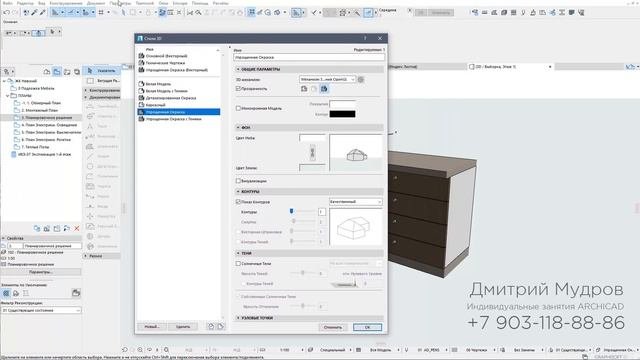
Task: Select the highlighted transparency mode icon
Action: coord(324,89)
